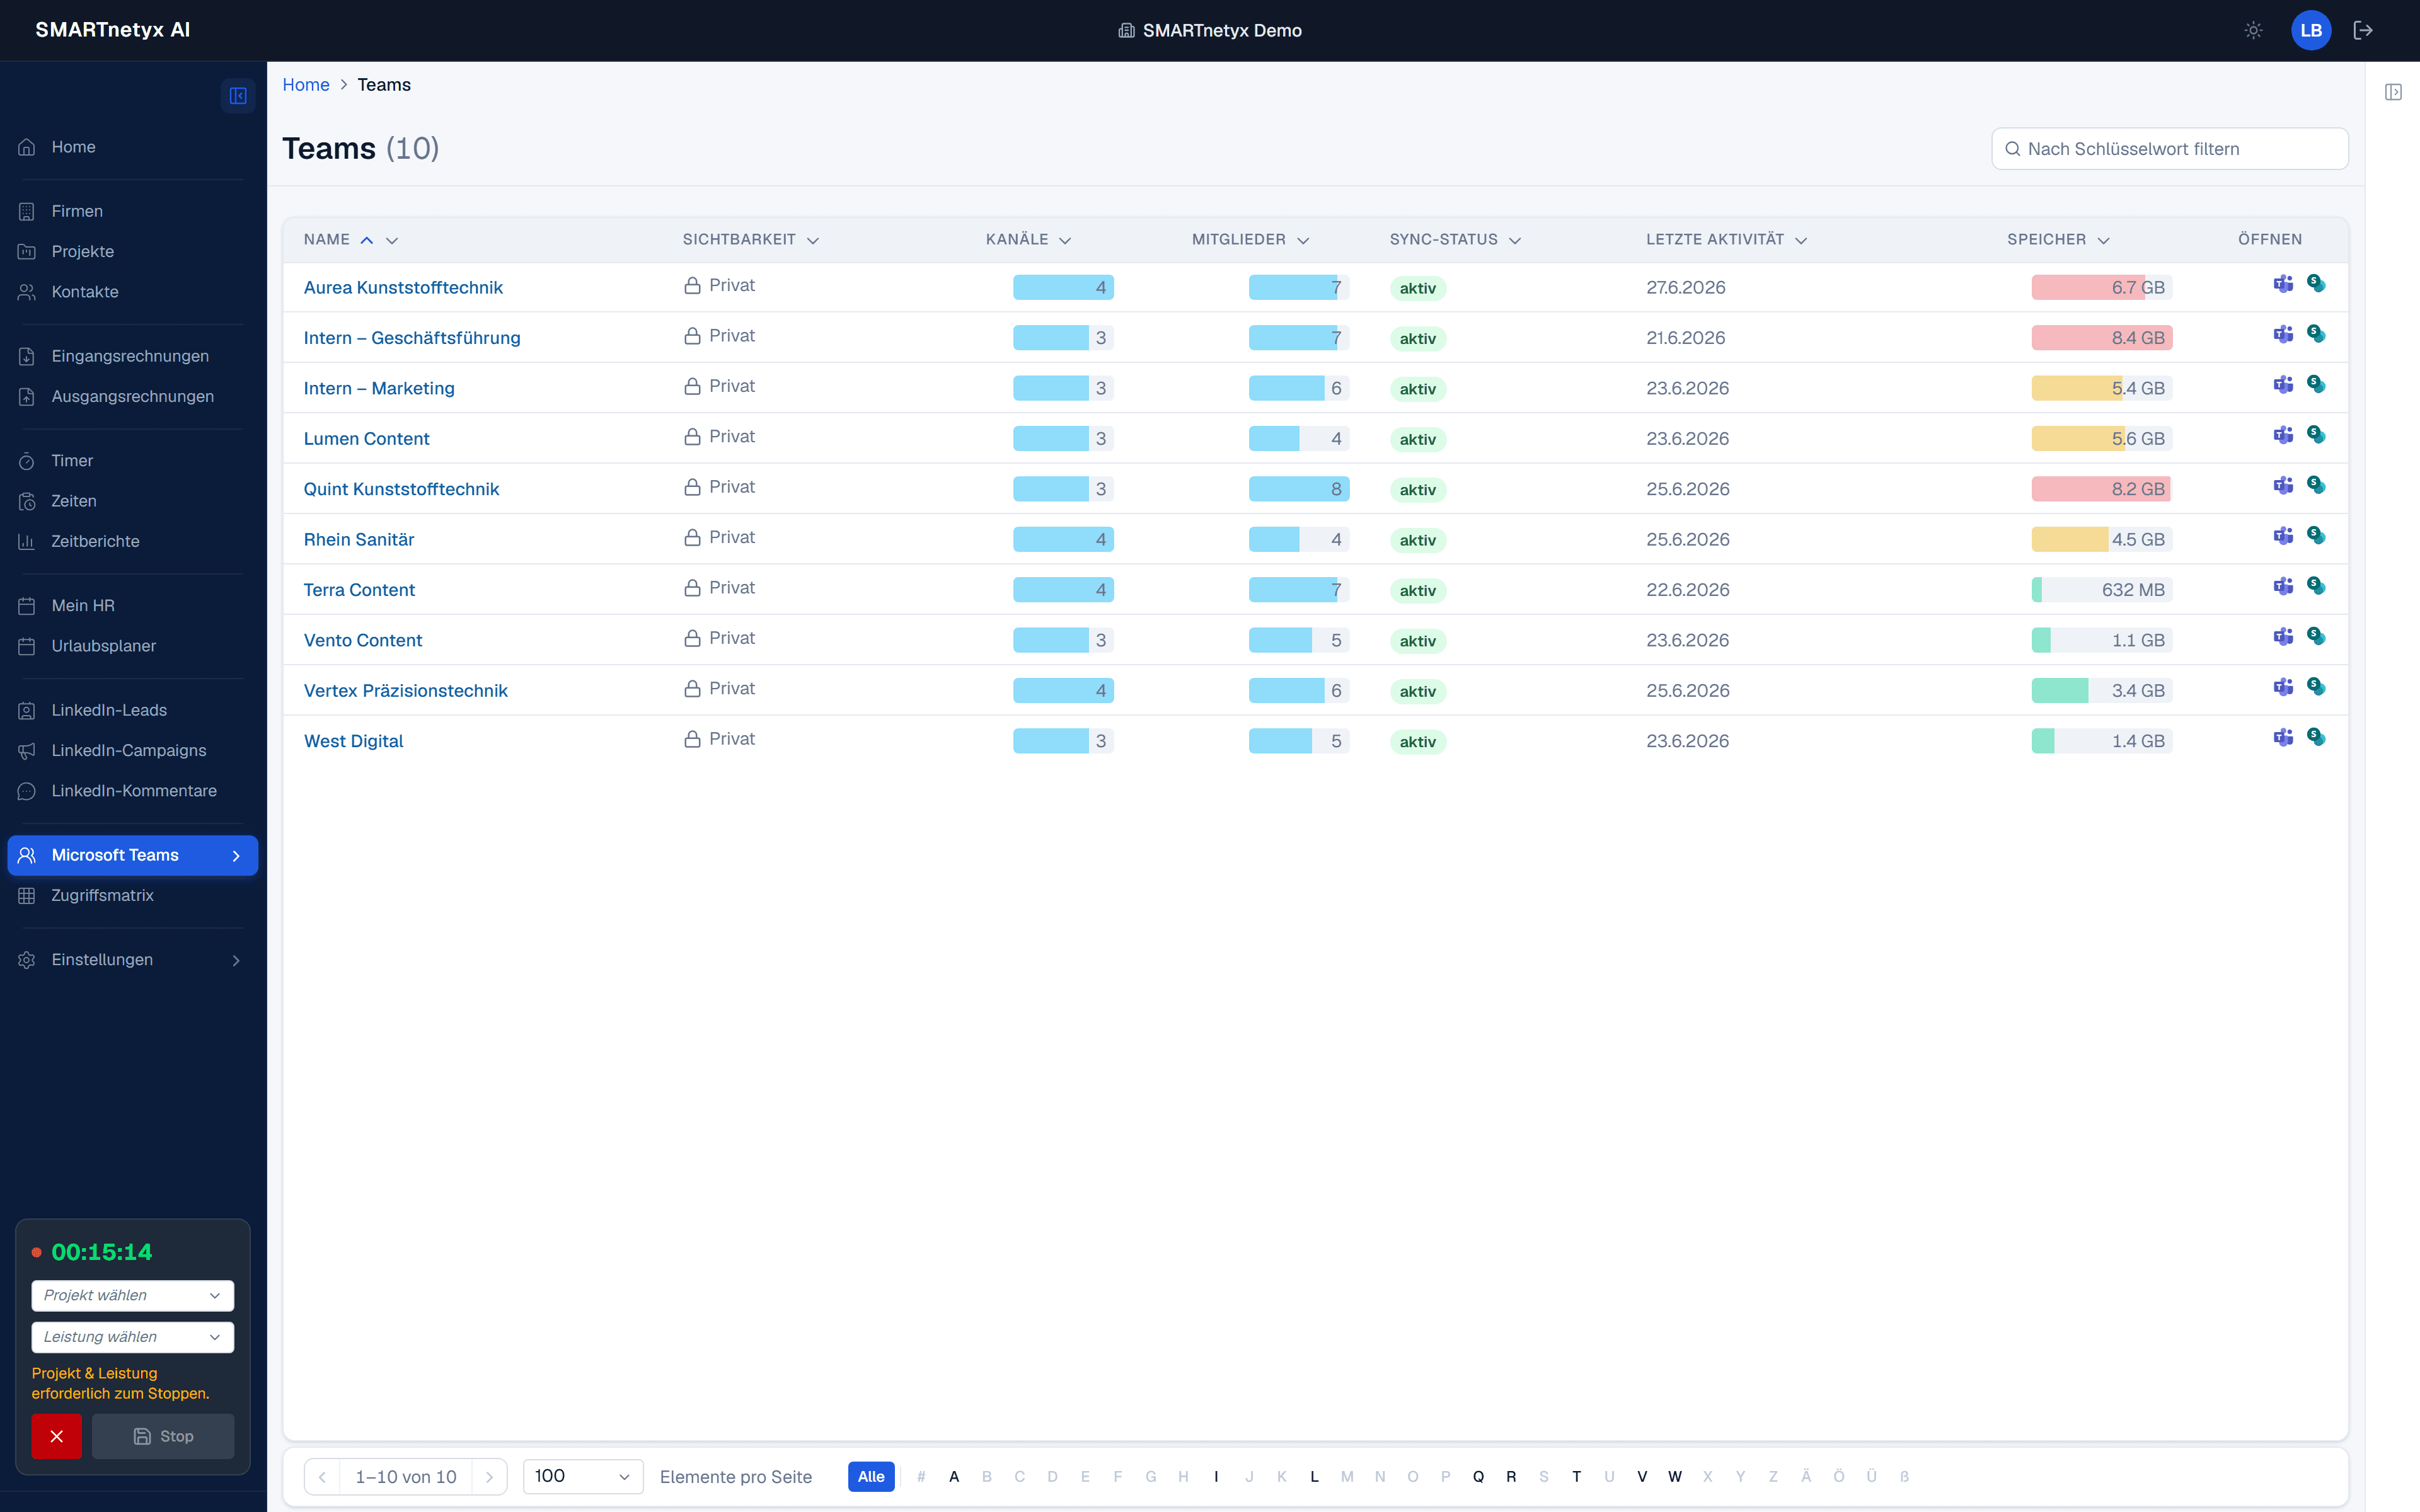Open Aurea Kunststofftechnik in Microsoft Teams icon

tap(2283, 285)
